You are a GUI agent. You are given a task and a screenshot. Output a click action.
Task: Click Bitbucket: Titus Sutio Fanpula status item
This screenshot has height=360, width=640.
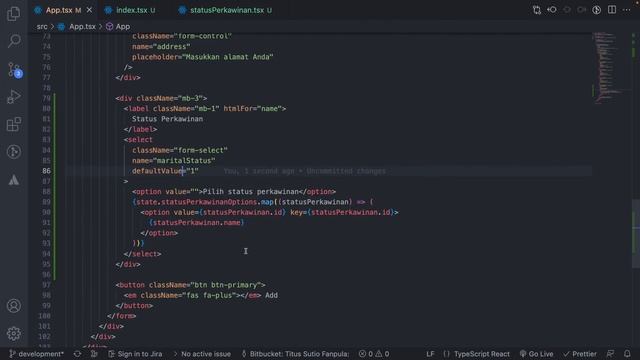pos(295,354)
